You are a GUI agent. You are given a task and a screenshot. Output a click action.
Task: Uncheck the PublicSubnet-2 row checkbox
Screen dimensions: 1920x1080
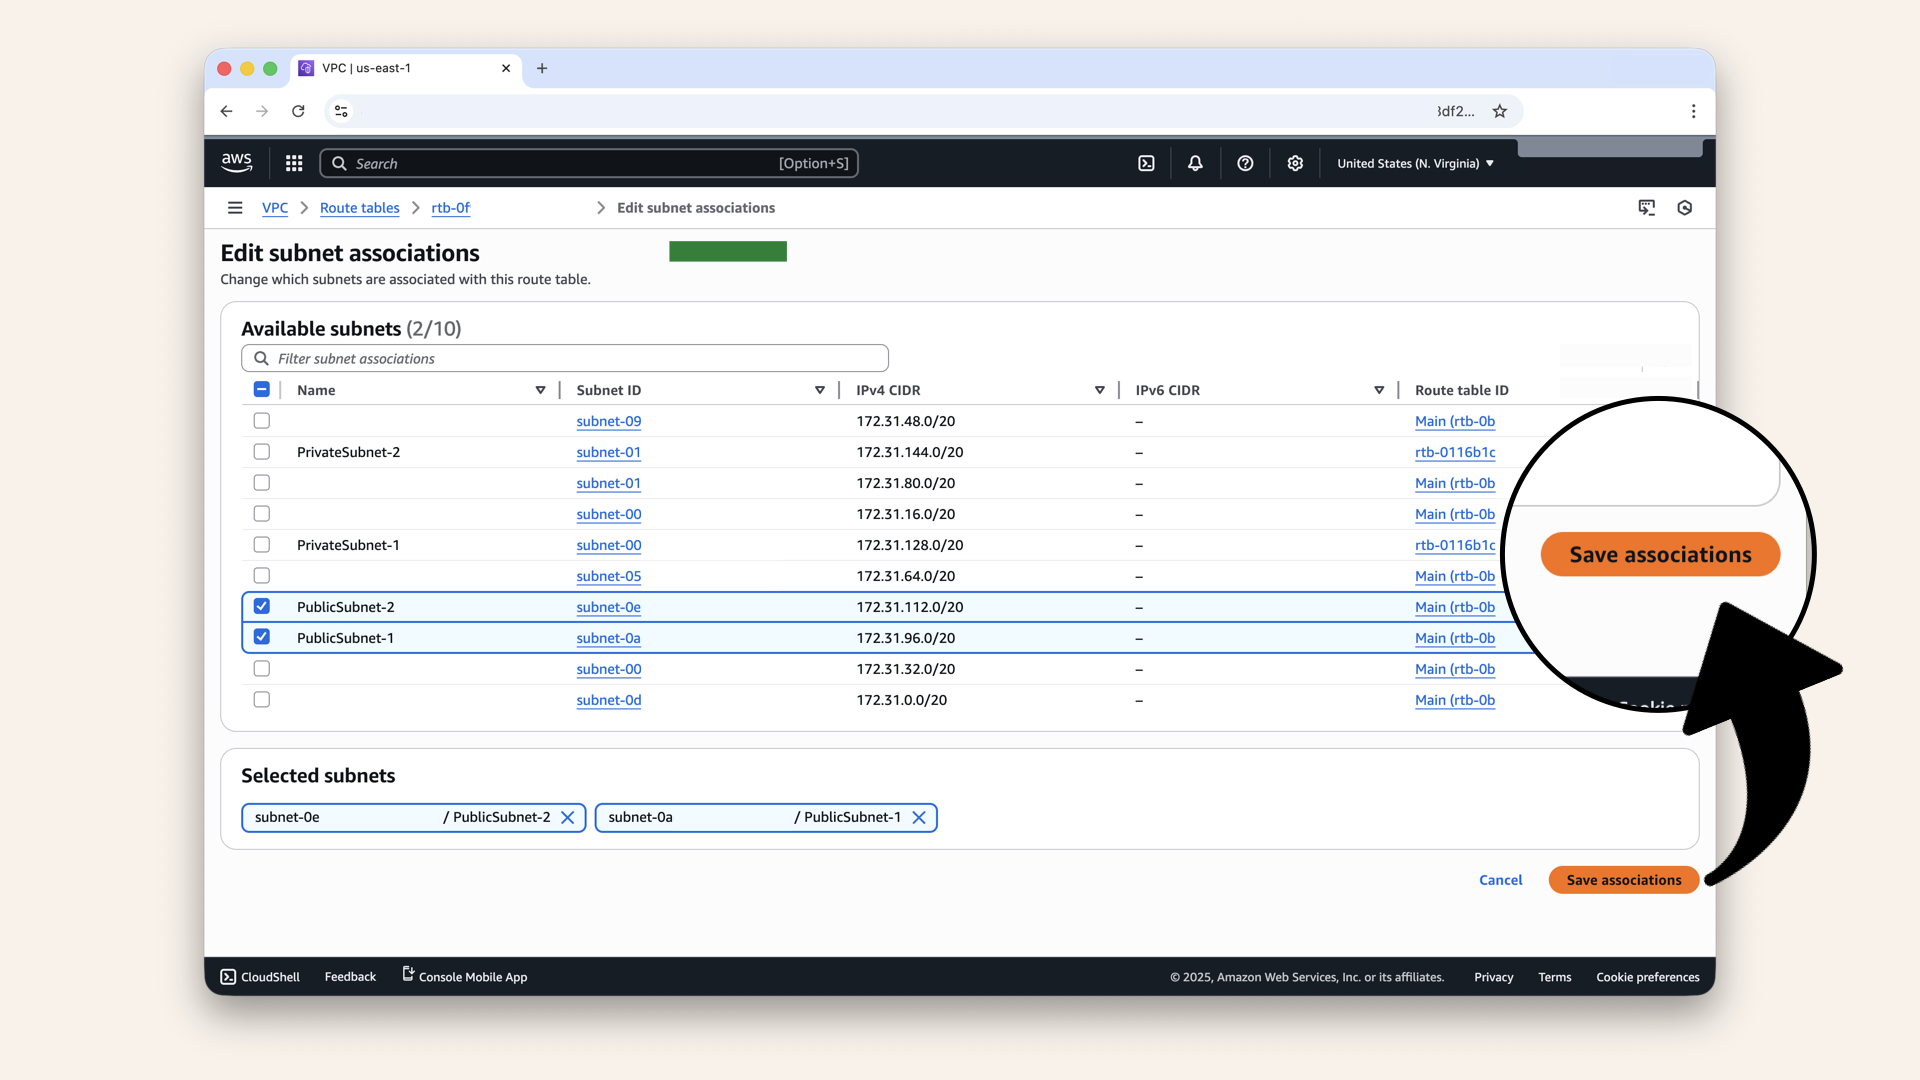coord(262,606)
